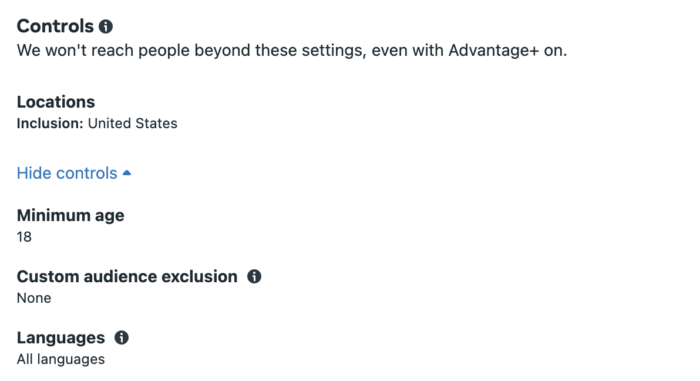This screenshot has width=700, height=381.
Task: Collapse the section via Hide controls link
Action: 67,173
